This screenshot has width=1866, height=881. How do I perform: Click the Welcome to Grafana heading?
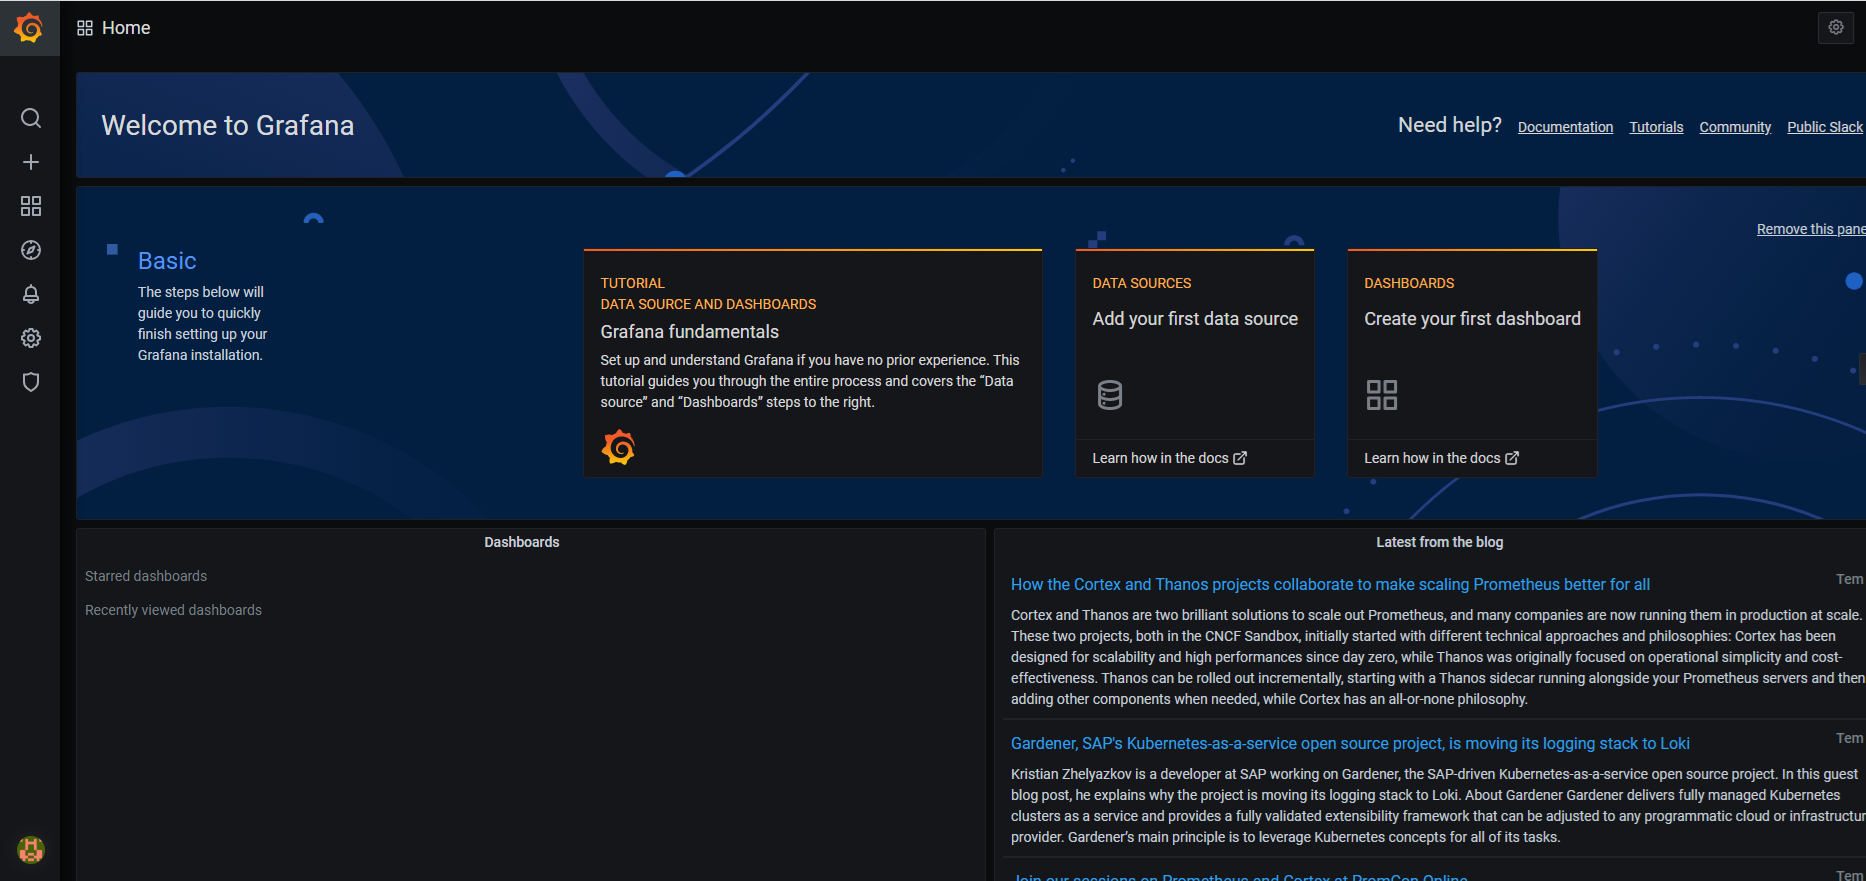point(228,125)
